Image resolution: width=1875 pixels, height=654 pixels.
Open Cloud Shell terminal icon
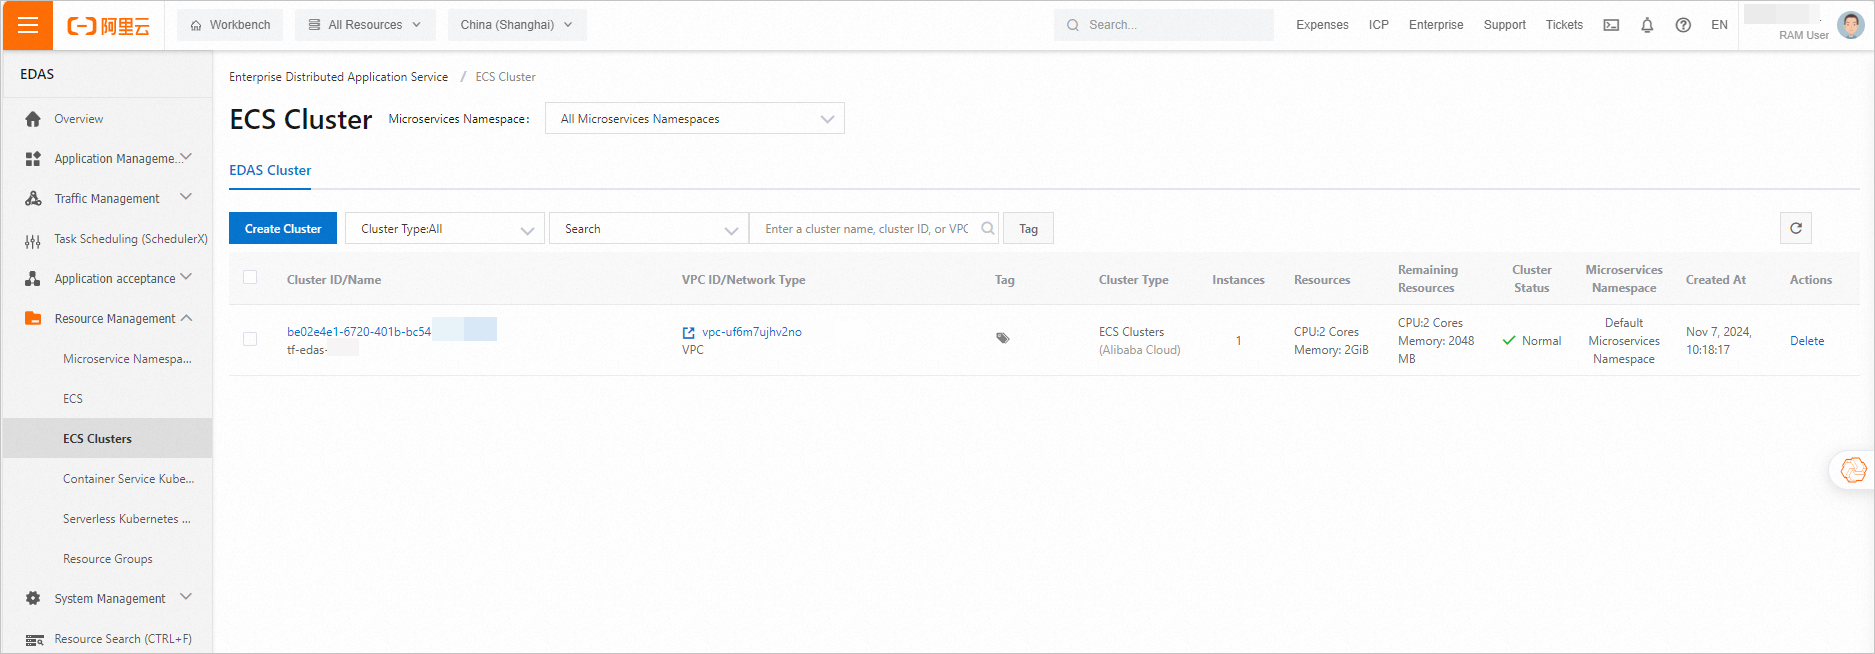1611,25
